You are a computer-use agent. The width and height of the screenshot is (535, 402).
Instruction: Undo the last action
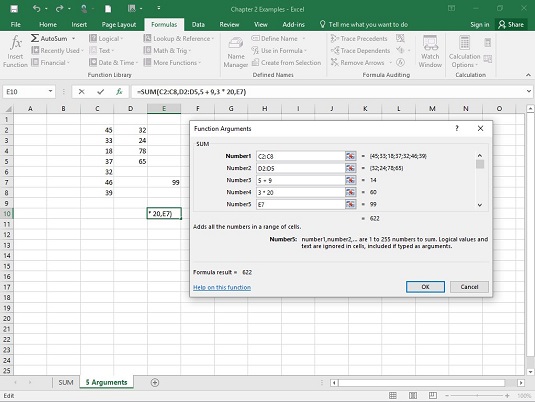click(36, 9)
